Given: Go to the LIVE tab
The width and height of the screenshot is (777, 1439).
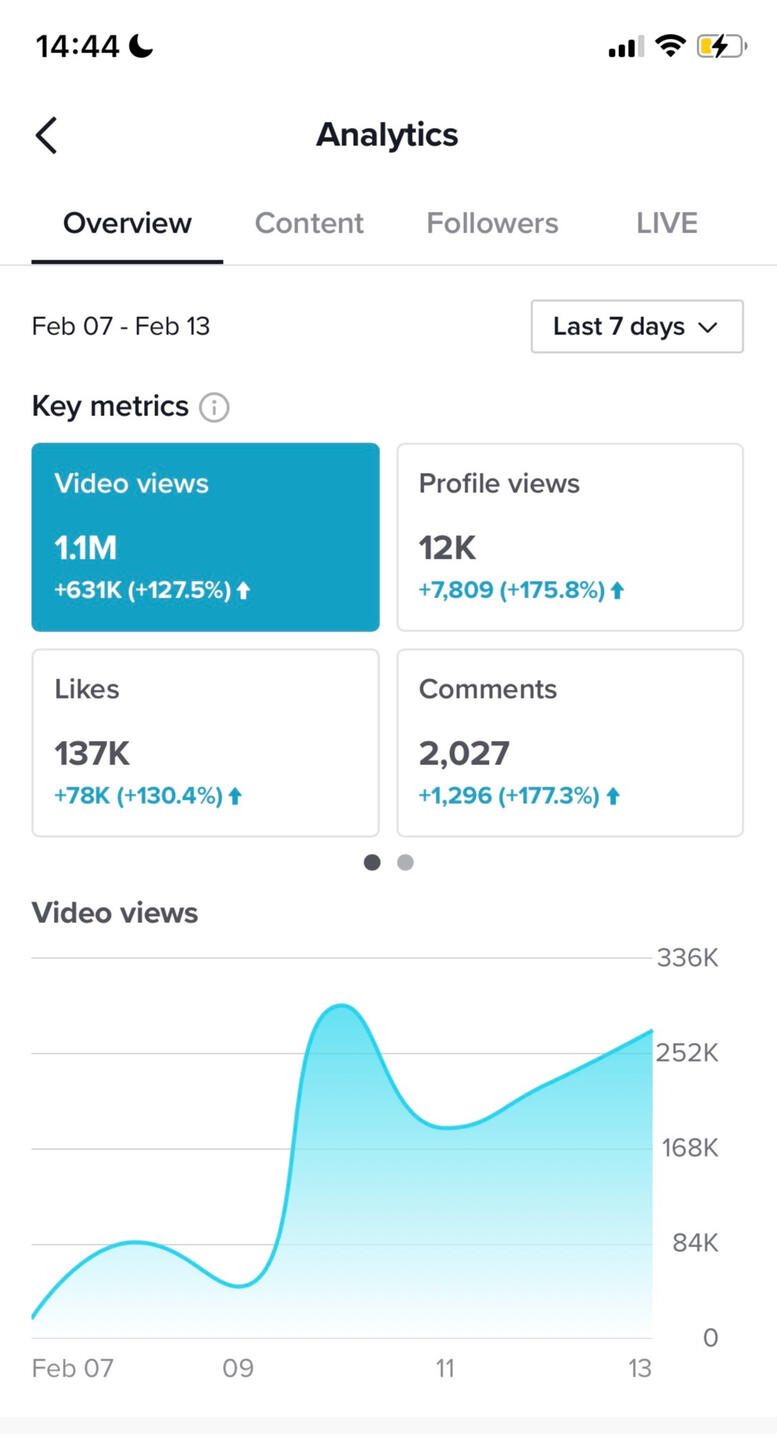Looking at the screenshot, I should [x=666, y=223].
